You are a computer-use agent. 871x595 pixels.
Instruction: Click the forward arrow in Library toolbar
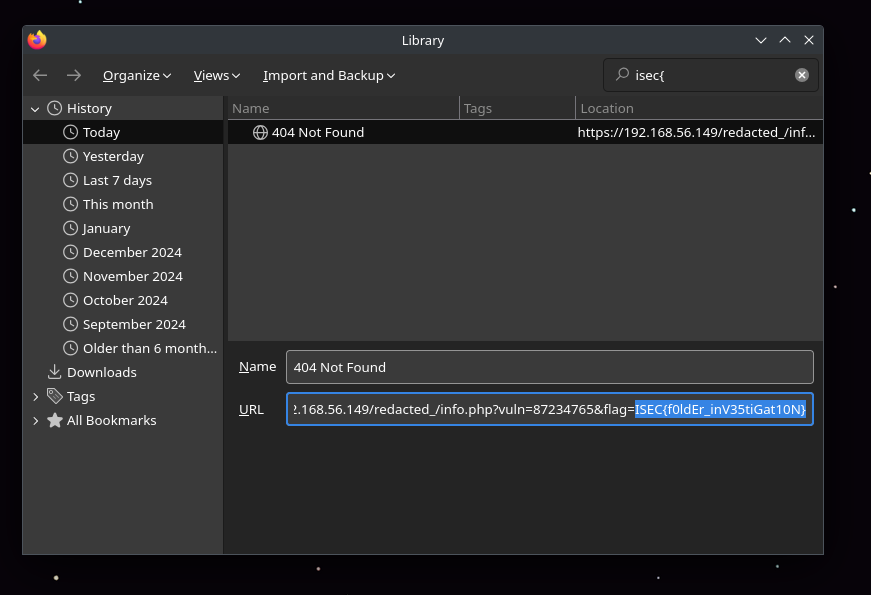coord(74,75)
